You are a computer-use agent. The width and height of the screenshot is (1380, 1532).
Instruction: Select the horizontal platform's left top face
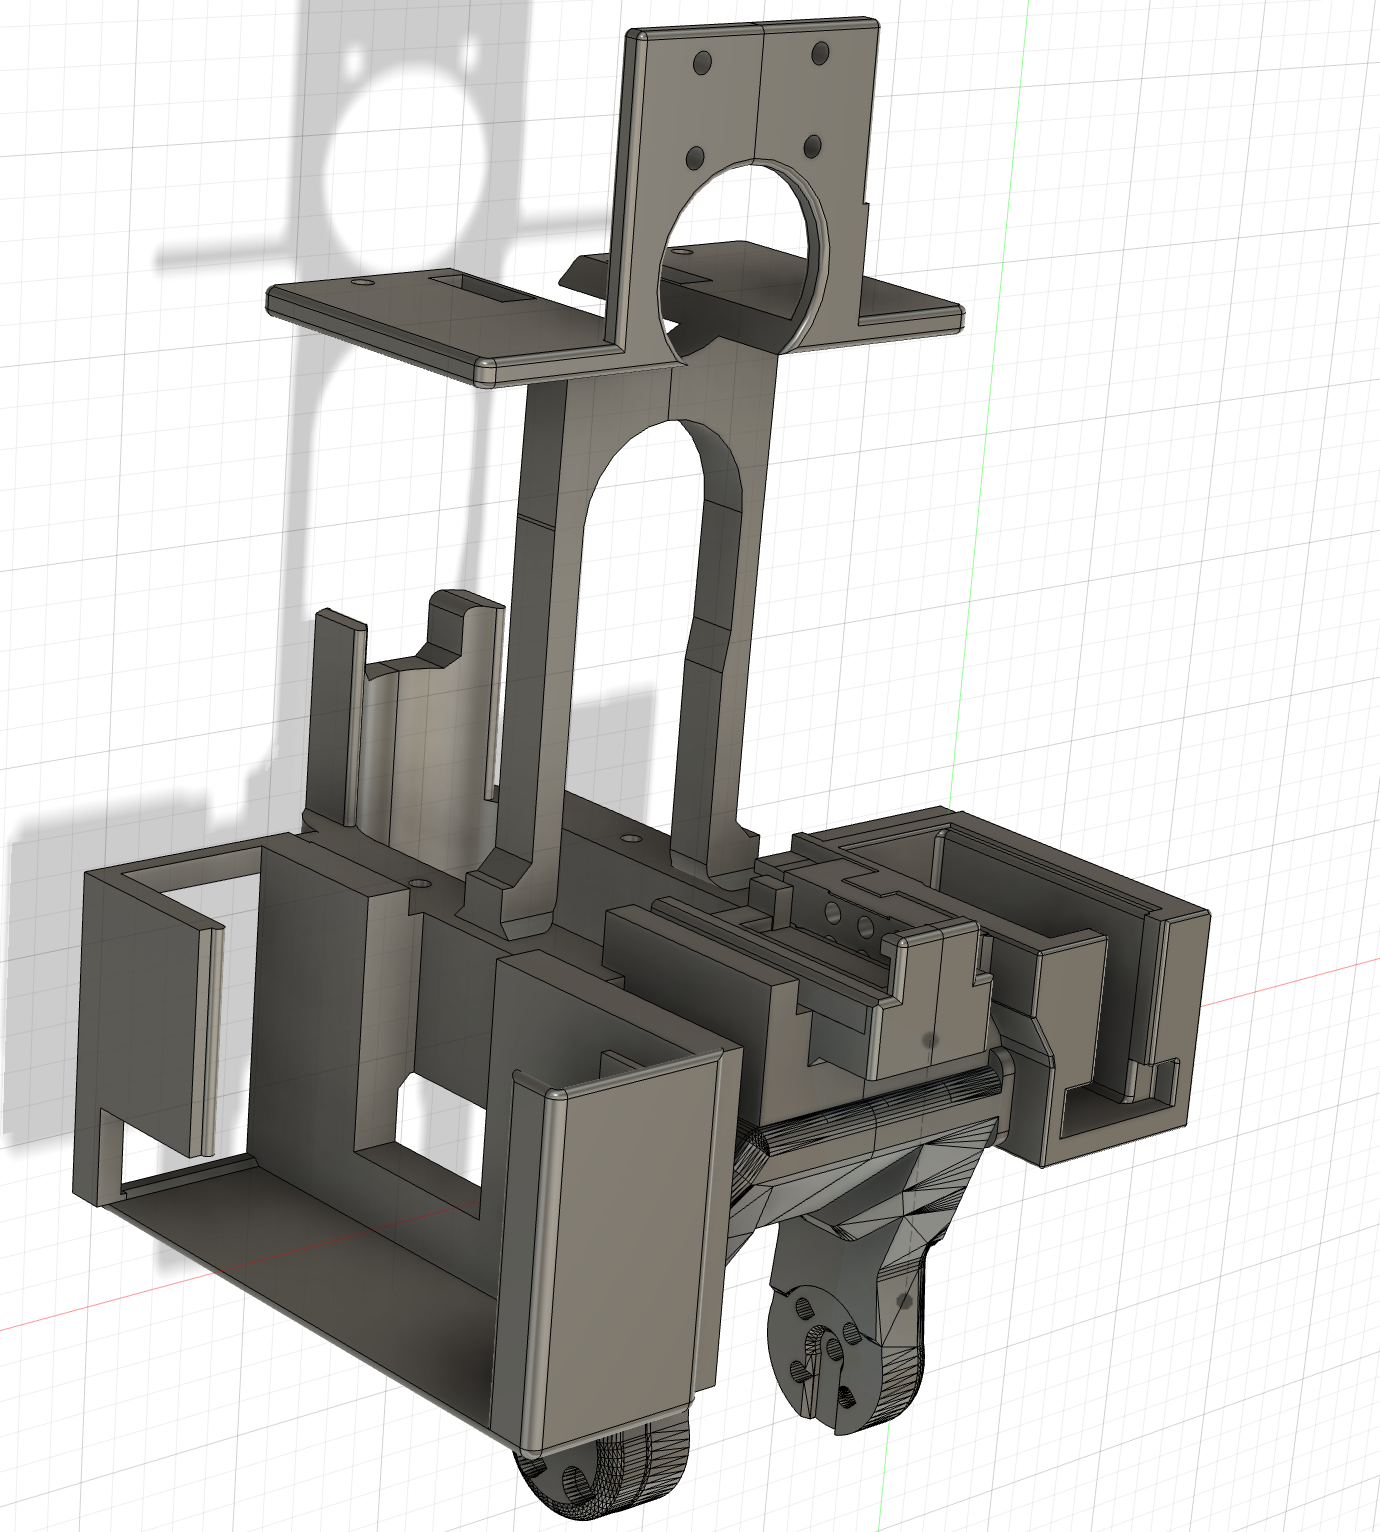440,313
